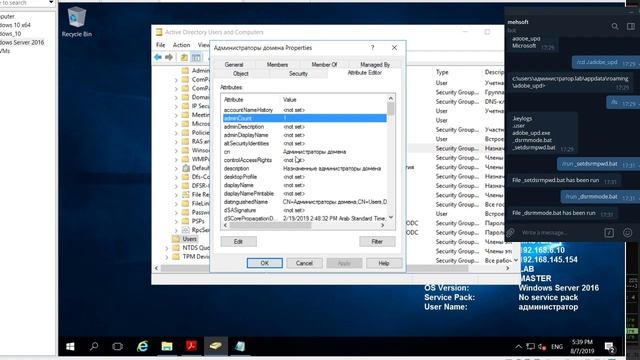The height and width of the screenshot is (360, 640).
Task: Open the File menu
Action: click(x=161, y=45)
